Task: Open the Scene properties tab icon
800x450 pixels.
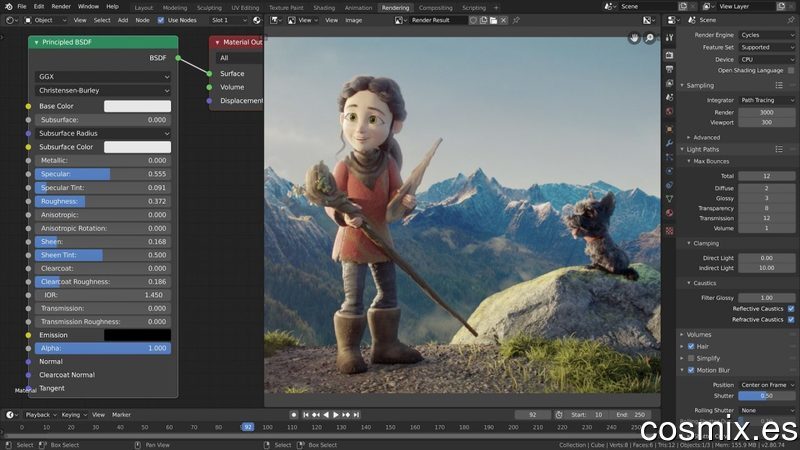Action: (669, 97)
